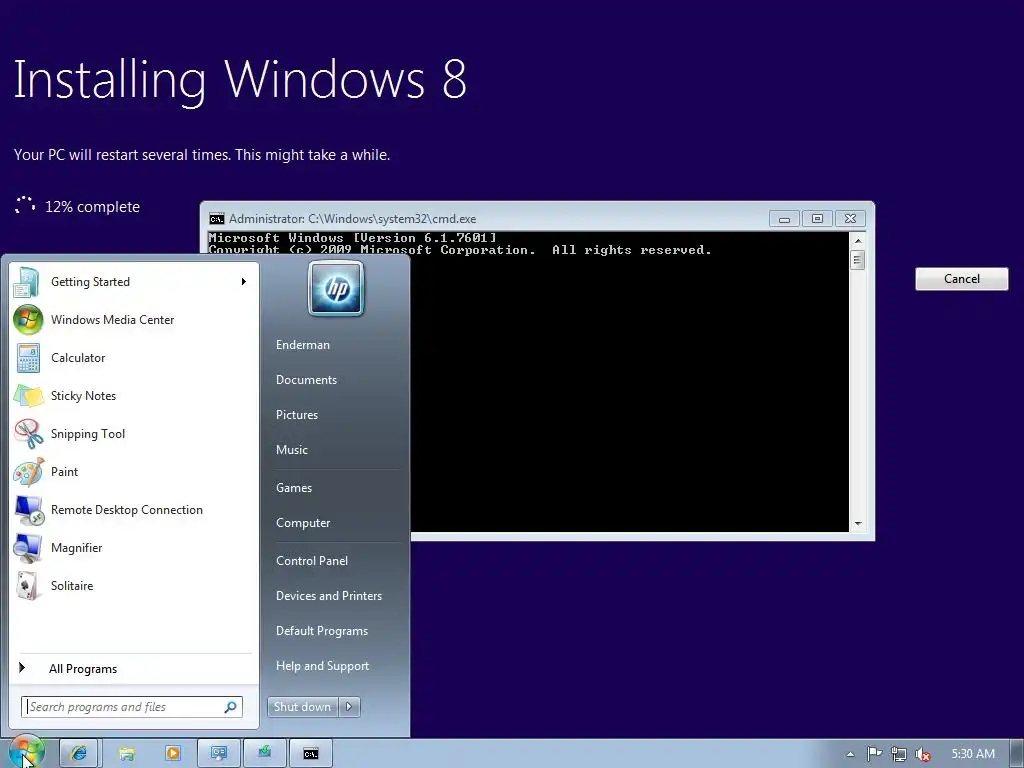Open Internet Explorer from taskbar

79,754
